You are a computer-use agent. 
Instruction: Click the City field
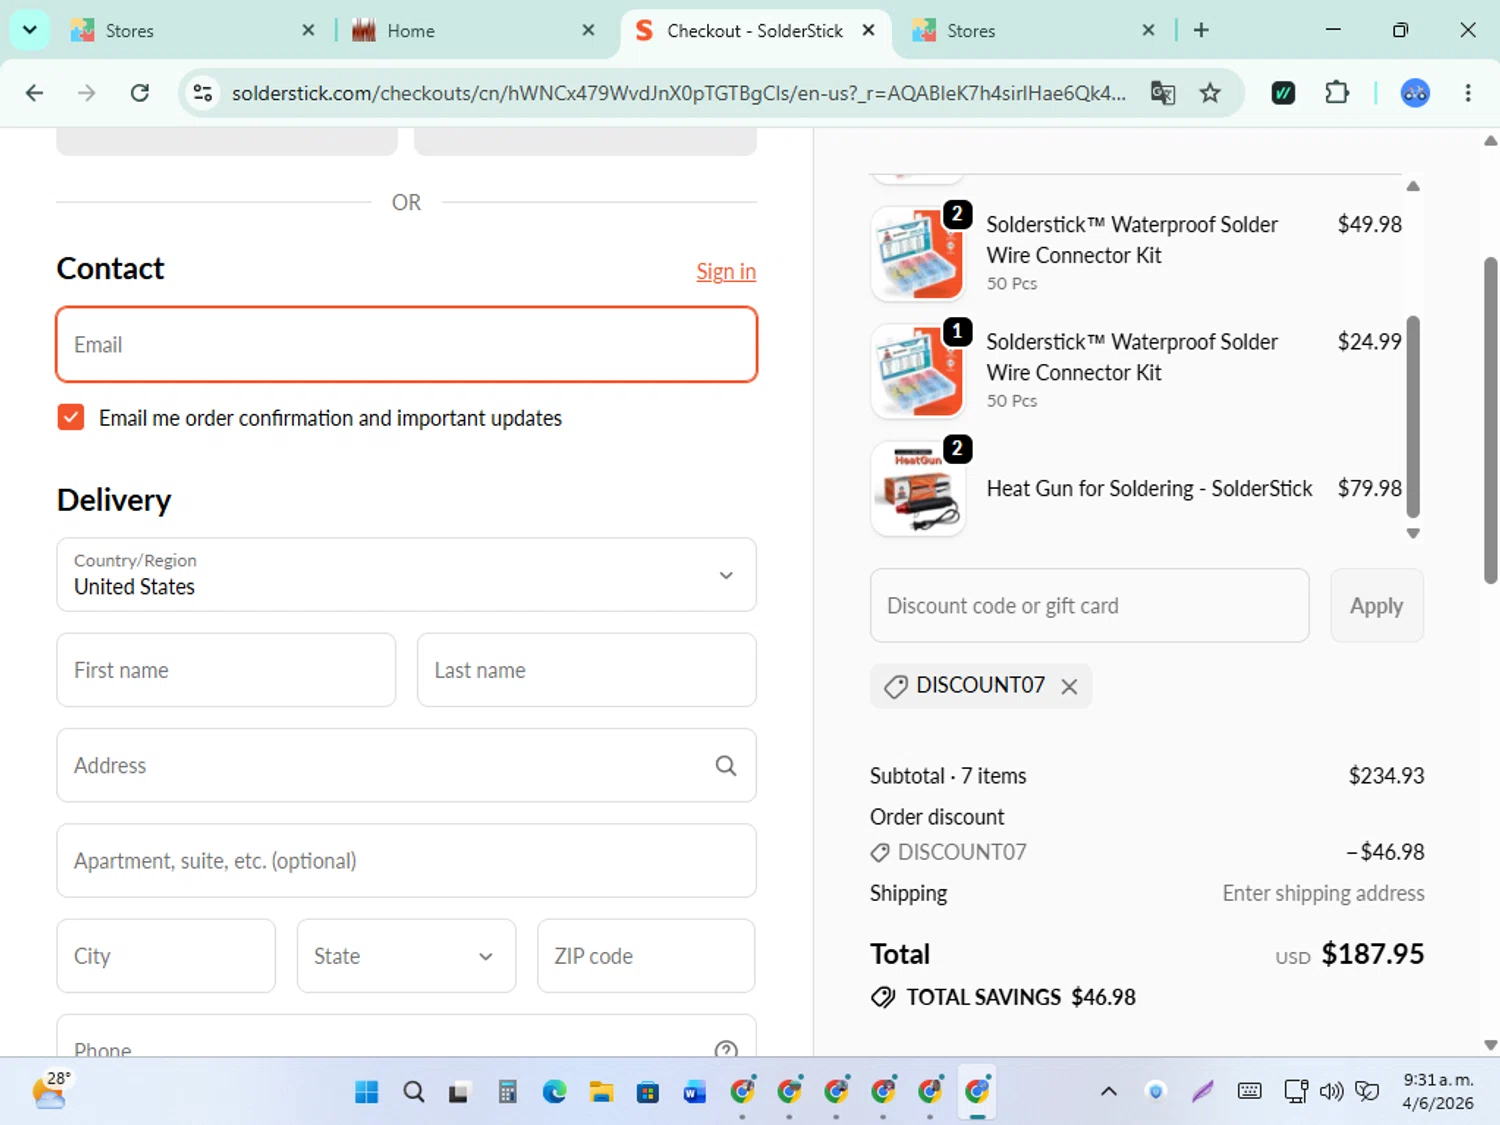pyautogui.click(x=166, y=956)
